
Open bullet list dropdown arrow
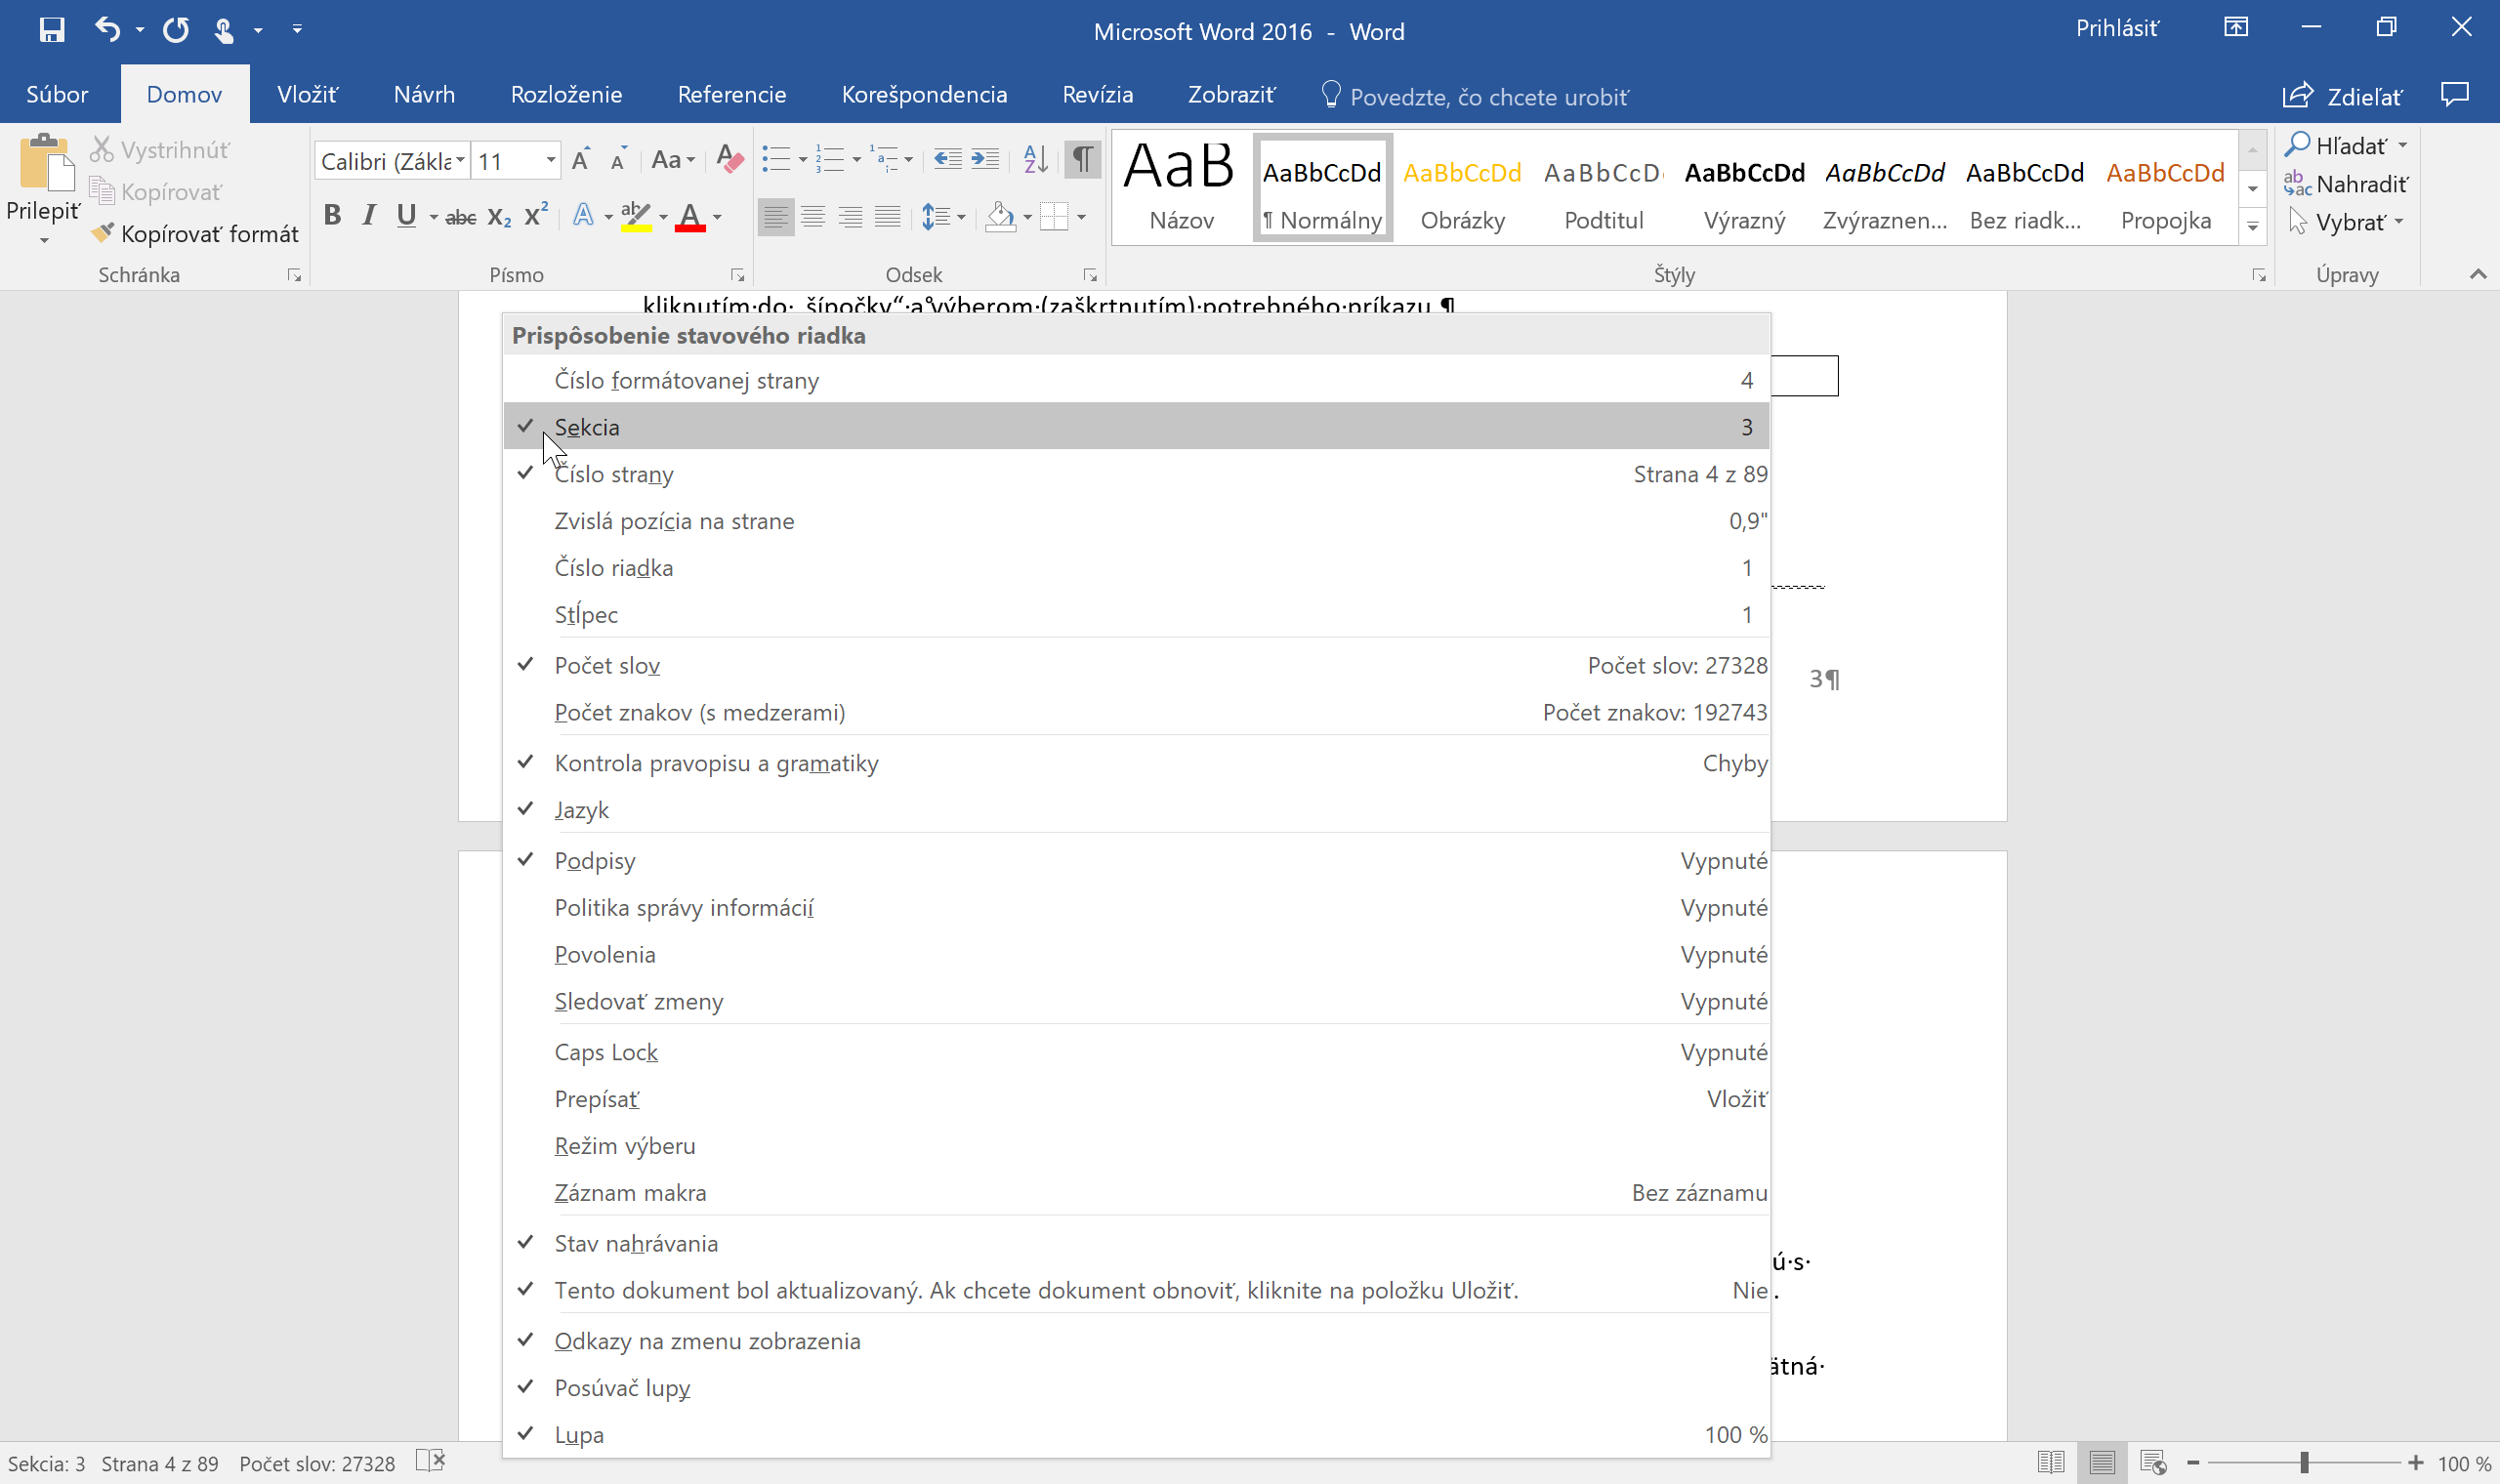(803, 160)
